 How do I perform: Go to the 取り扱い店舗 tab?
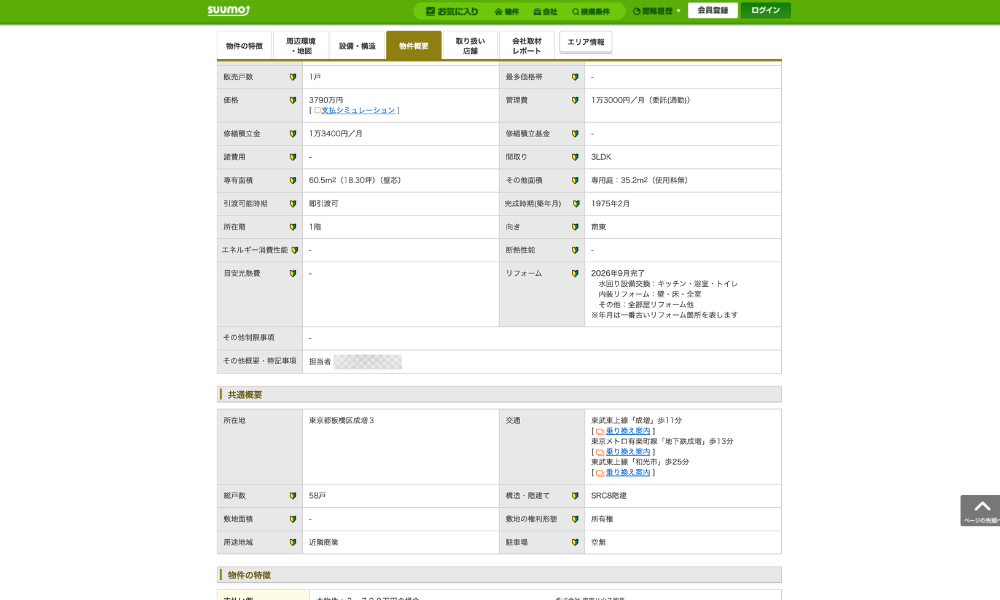tap(470, 45)
